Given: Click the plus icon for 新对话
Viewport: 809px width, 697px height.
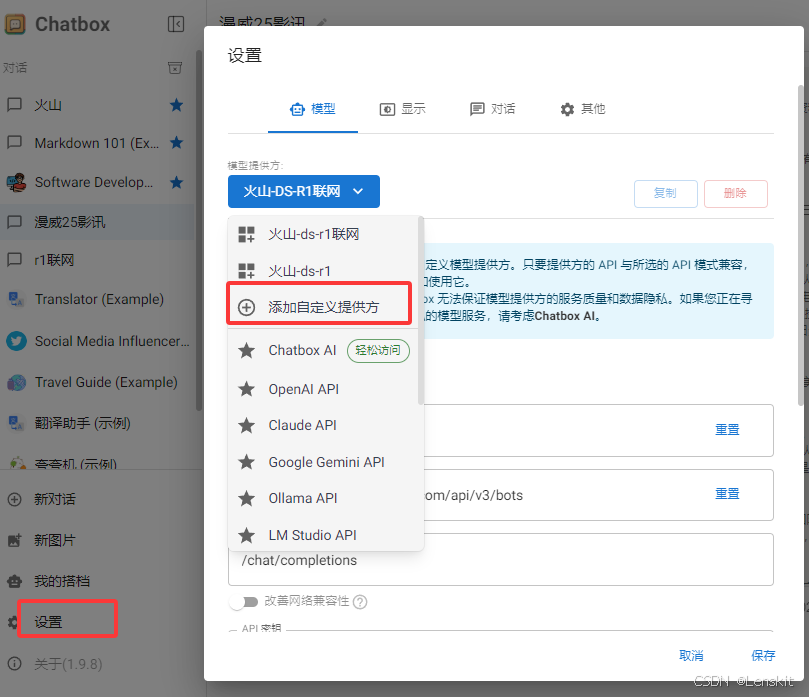Looking at the screenshot, I should pyautogui.click(x=14, y=499).
